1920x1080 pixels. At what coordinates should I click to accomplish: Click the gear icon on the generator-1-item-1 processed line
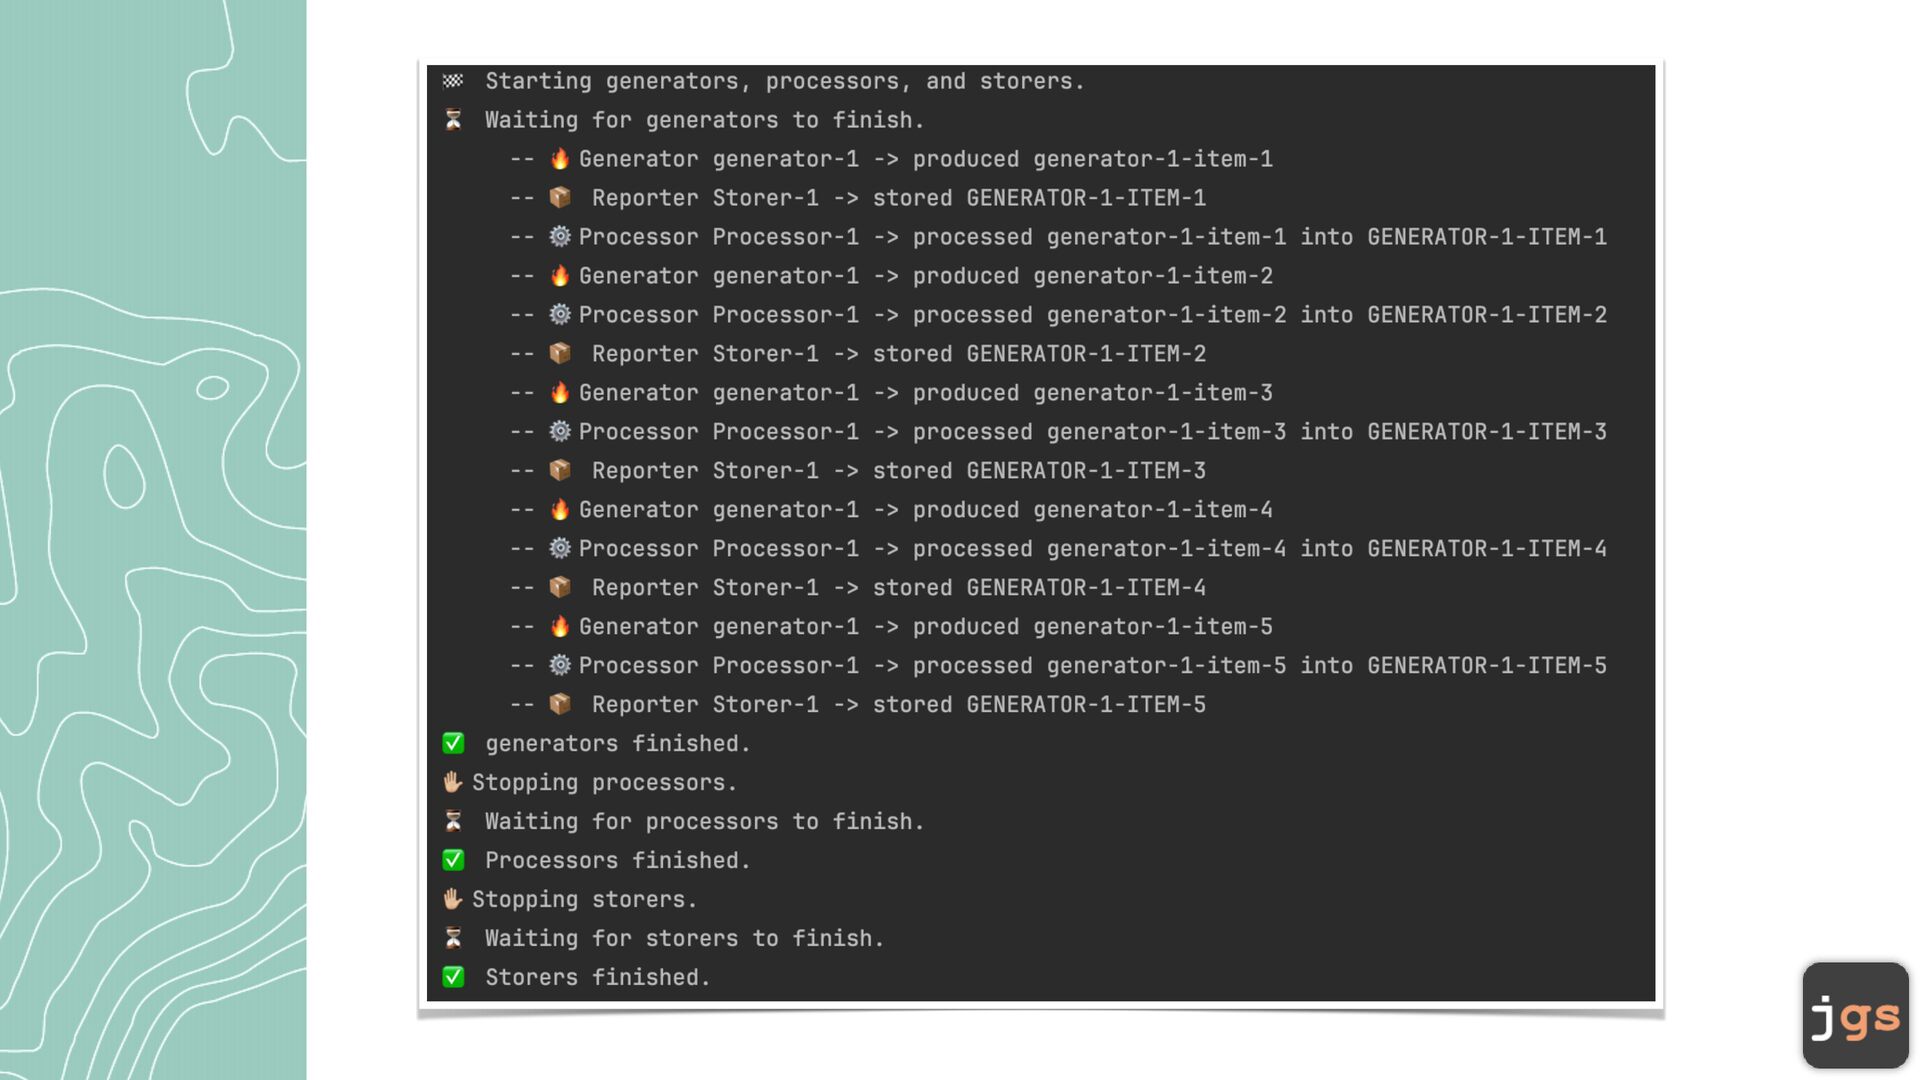(x=560, y=237)
